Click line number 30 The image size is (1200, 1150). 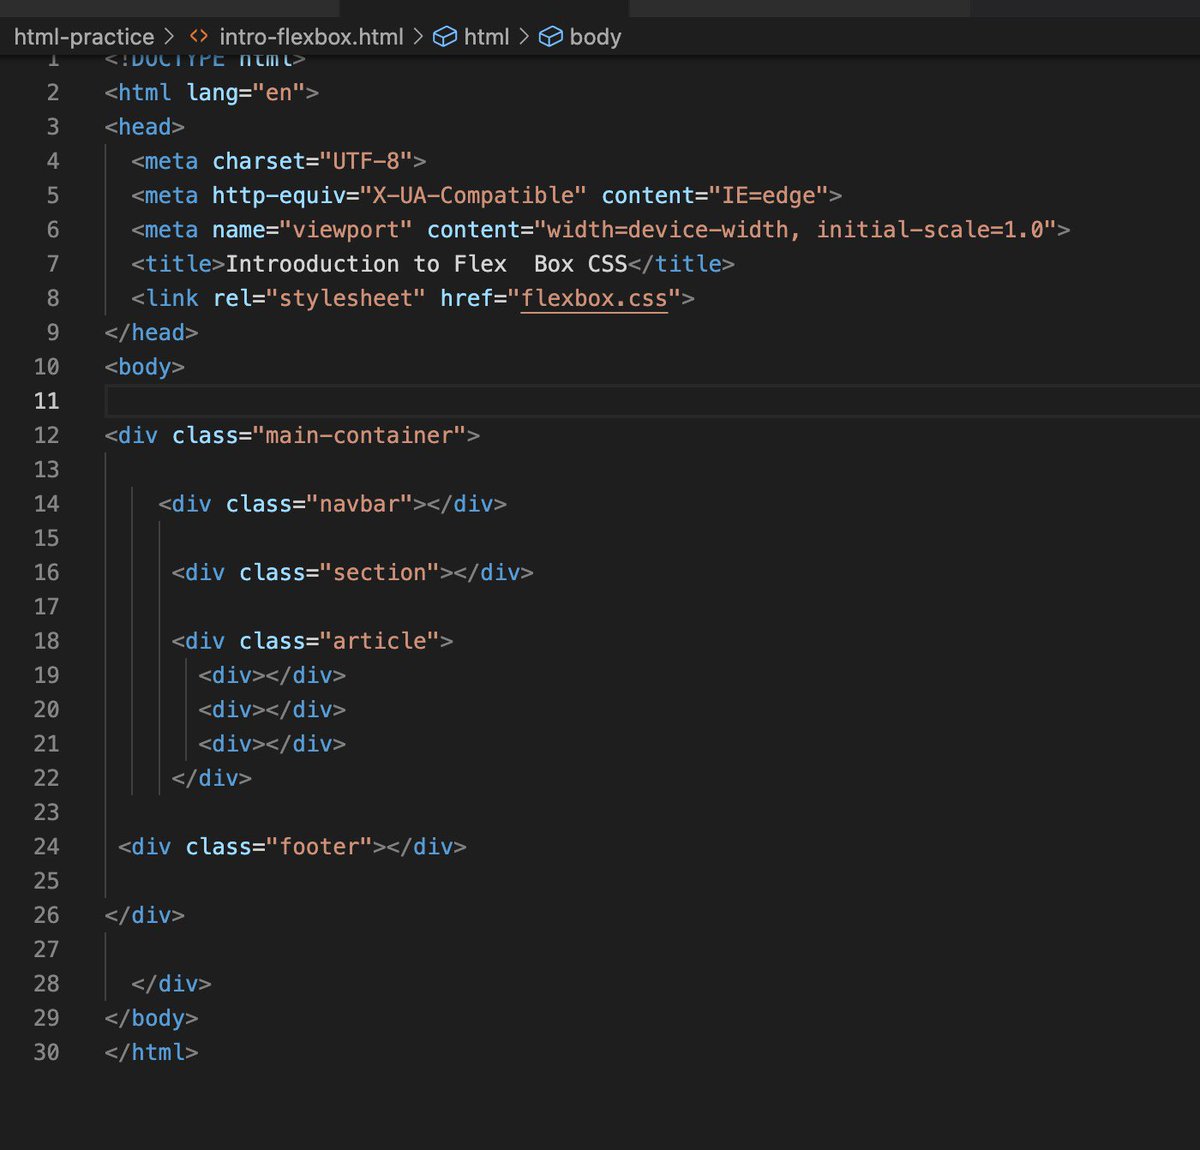coord(46,1052)
